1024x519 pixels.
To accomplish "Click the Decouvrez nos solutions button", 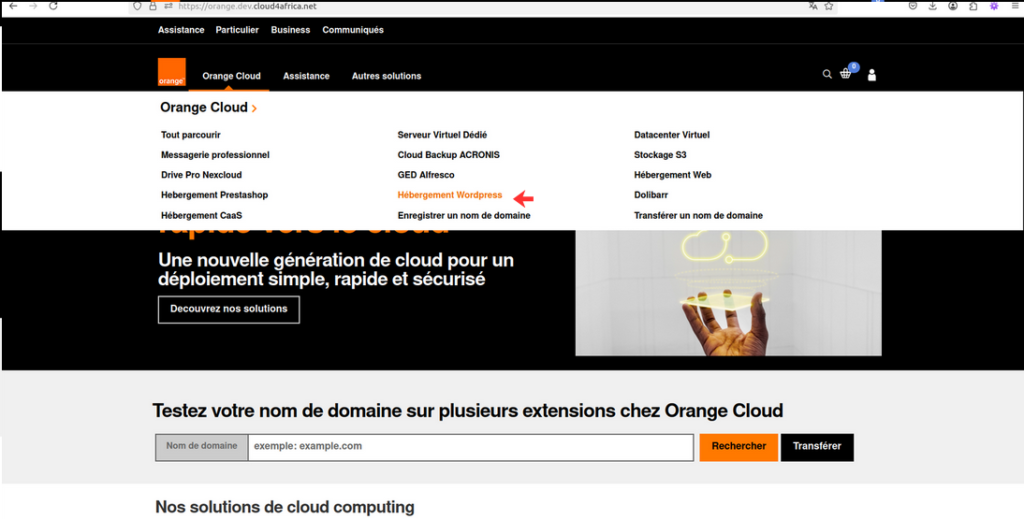I will [x=228, y=309].
